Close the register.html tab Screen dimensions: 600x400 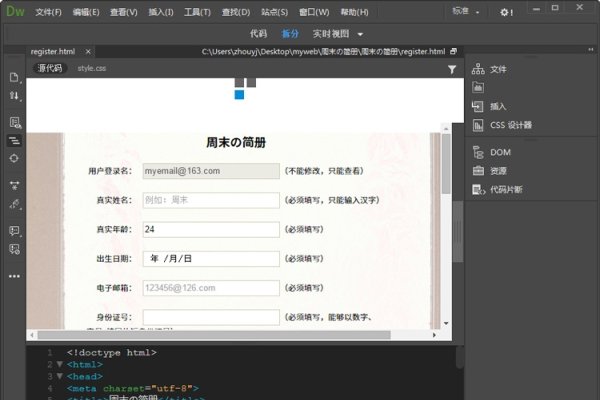coord(88,52)
